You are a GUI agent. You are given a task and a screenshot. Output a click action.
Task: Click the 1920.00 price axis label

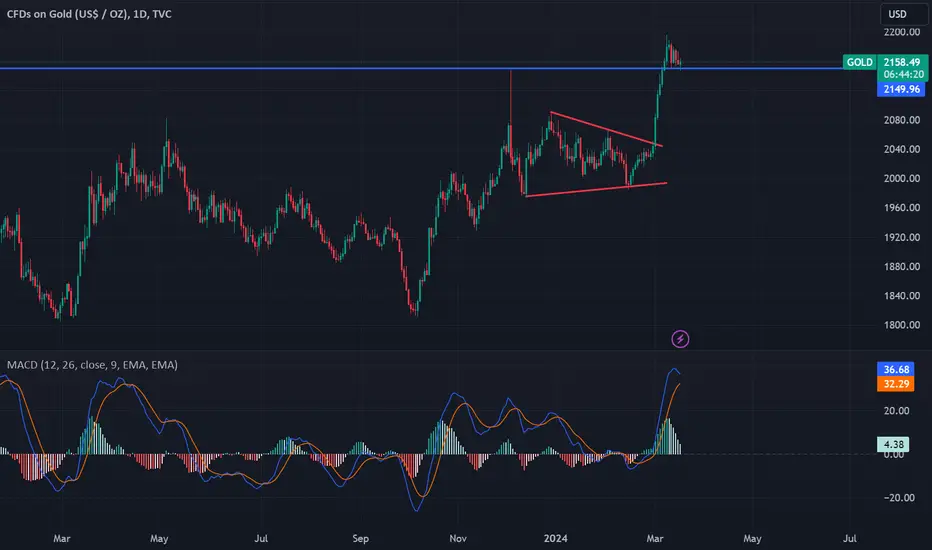[902, 237]
